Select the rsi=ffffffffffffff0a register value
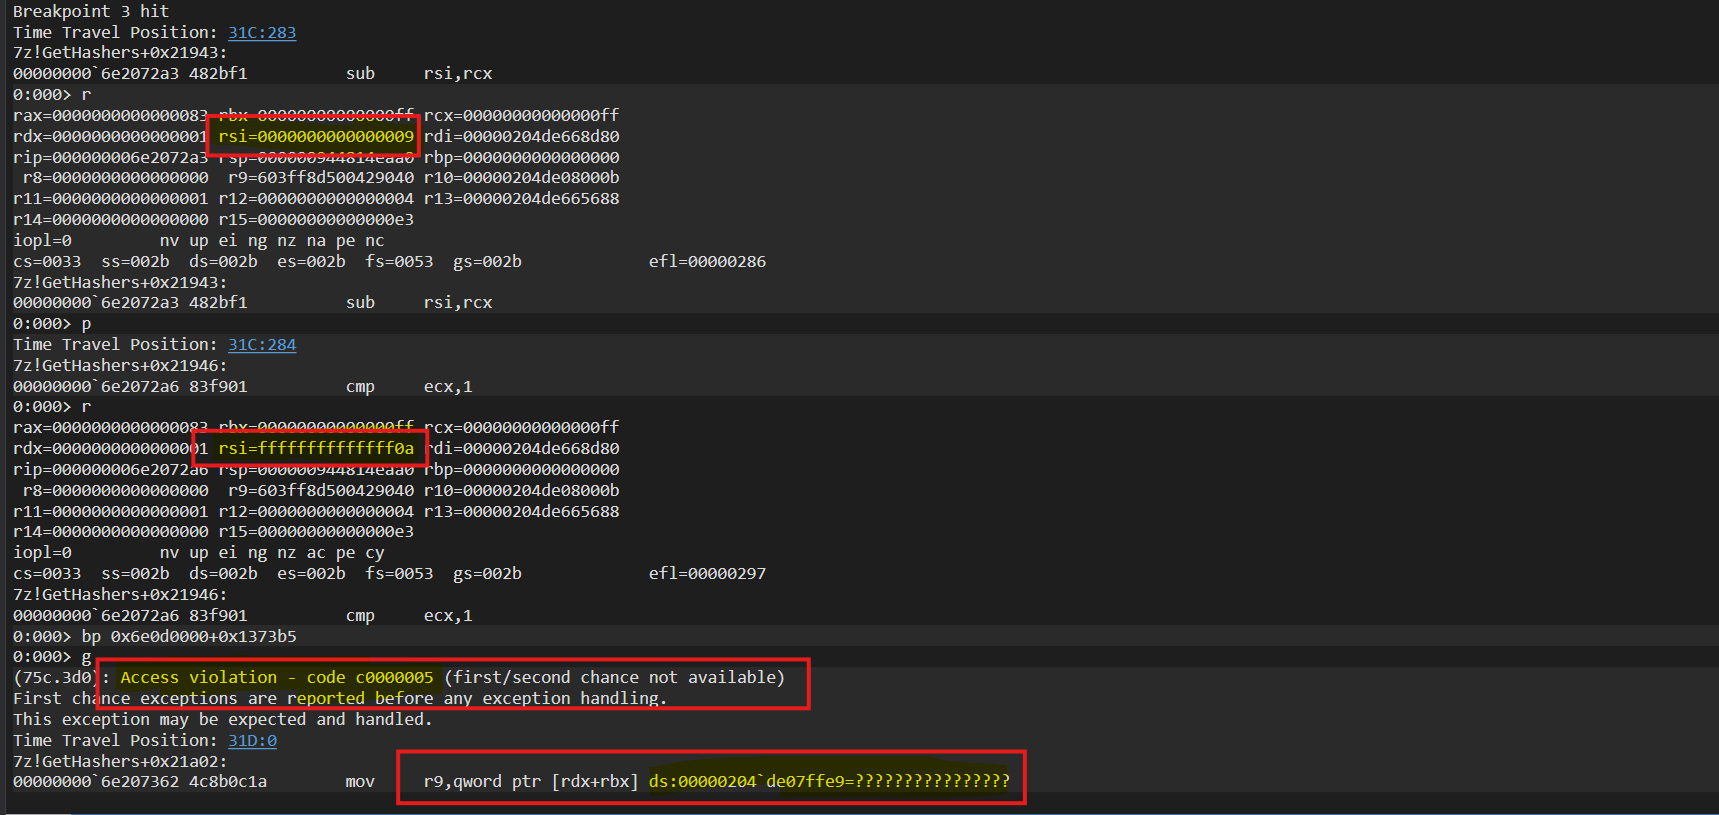The width and height of the screenshot is (1719, 815). click(316, 448)
